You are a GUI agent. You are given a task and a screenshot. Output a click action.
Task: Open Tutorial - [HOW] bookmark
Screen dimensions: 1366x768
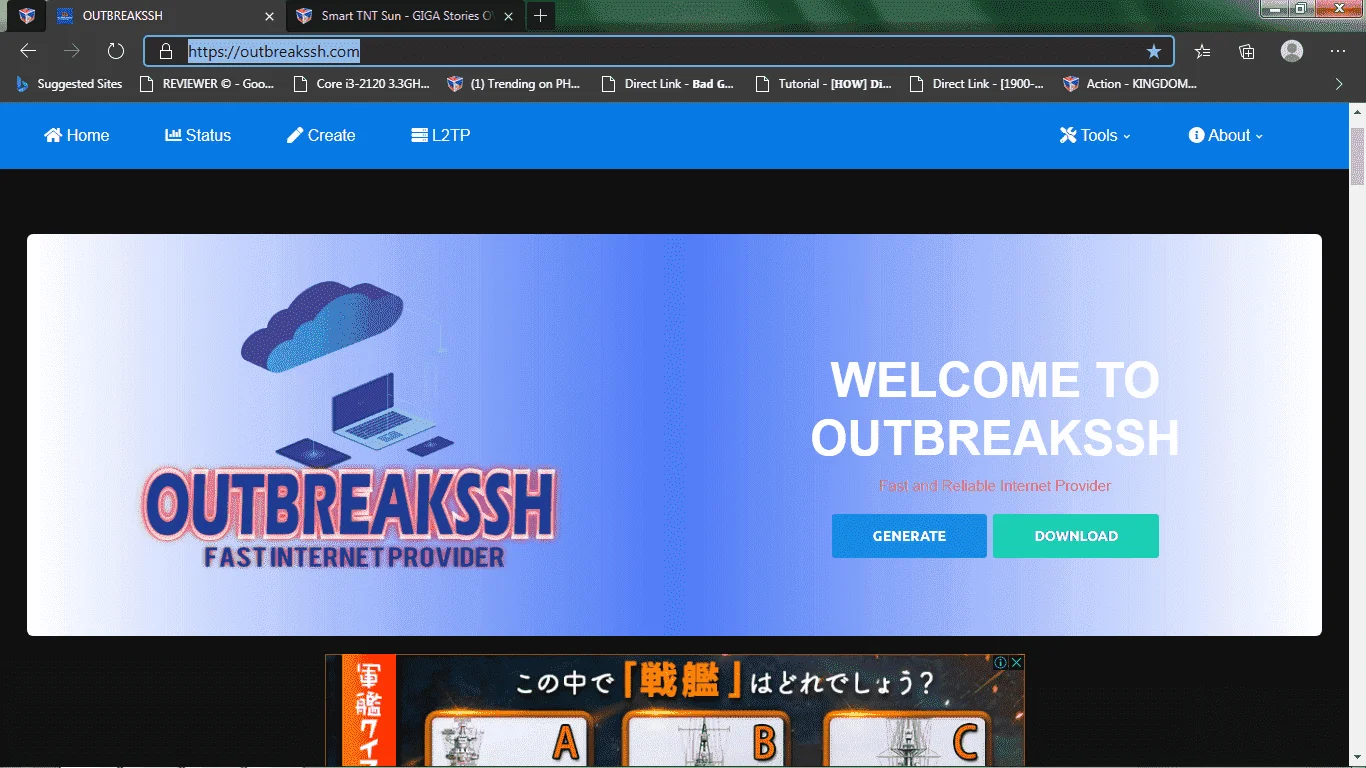(823, 84)
